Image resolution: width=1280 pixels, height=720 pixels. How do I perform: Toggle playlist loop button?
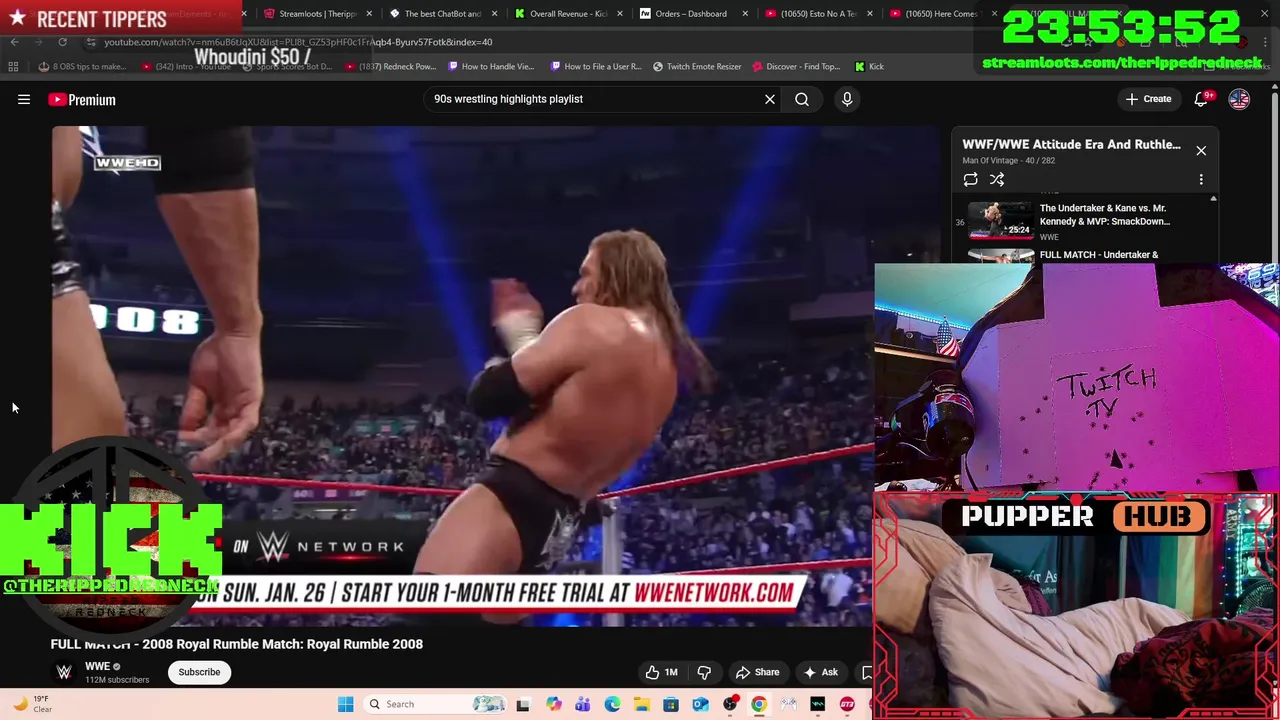[970, 179]
